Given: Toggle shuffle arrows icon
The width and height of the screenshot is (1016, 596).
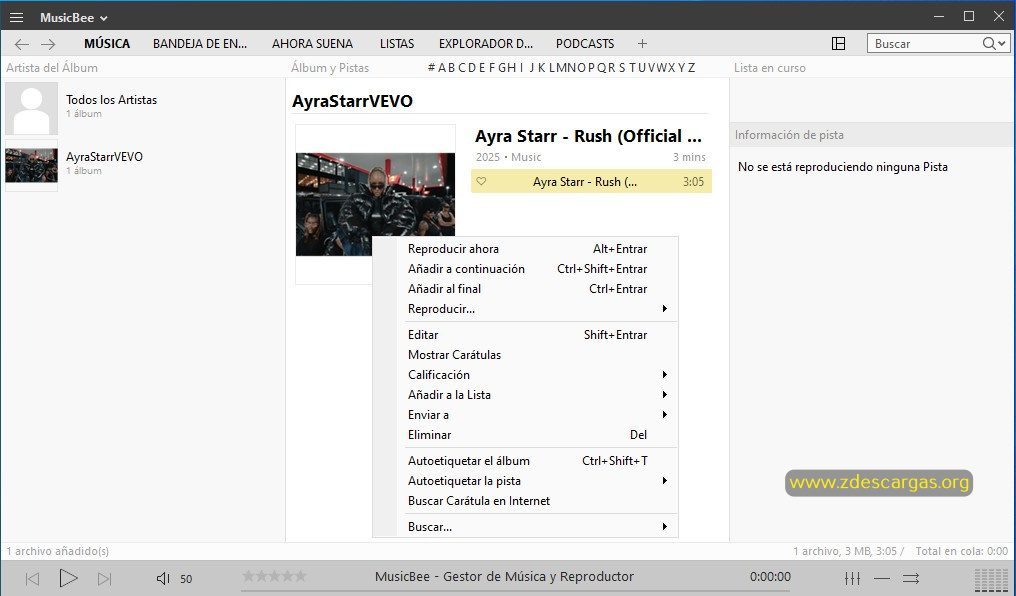Looking at the screenshot, I should point(911,578).
